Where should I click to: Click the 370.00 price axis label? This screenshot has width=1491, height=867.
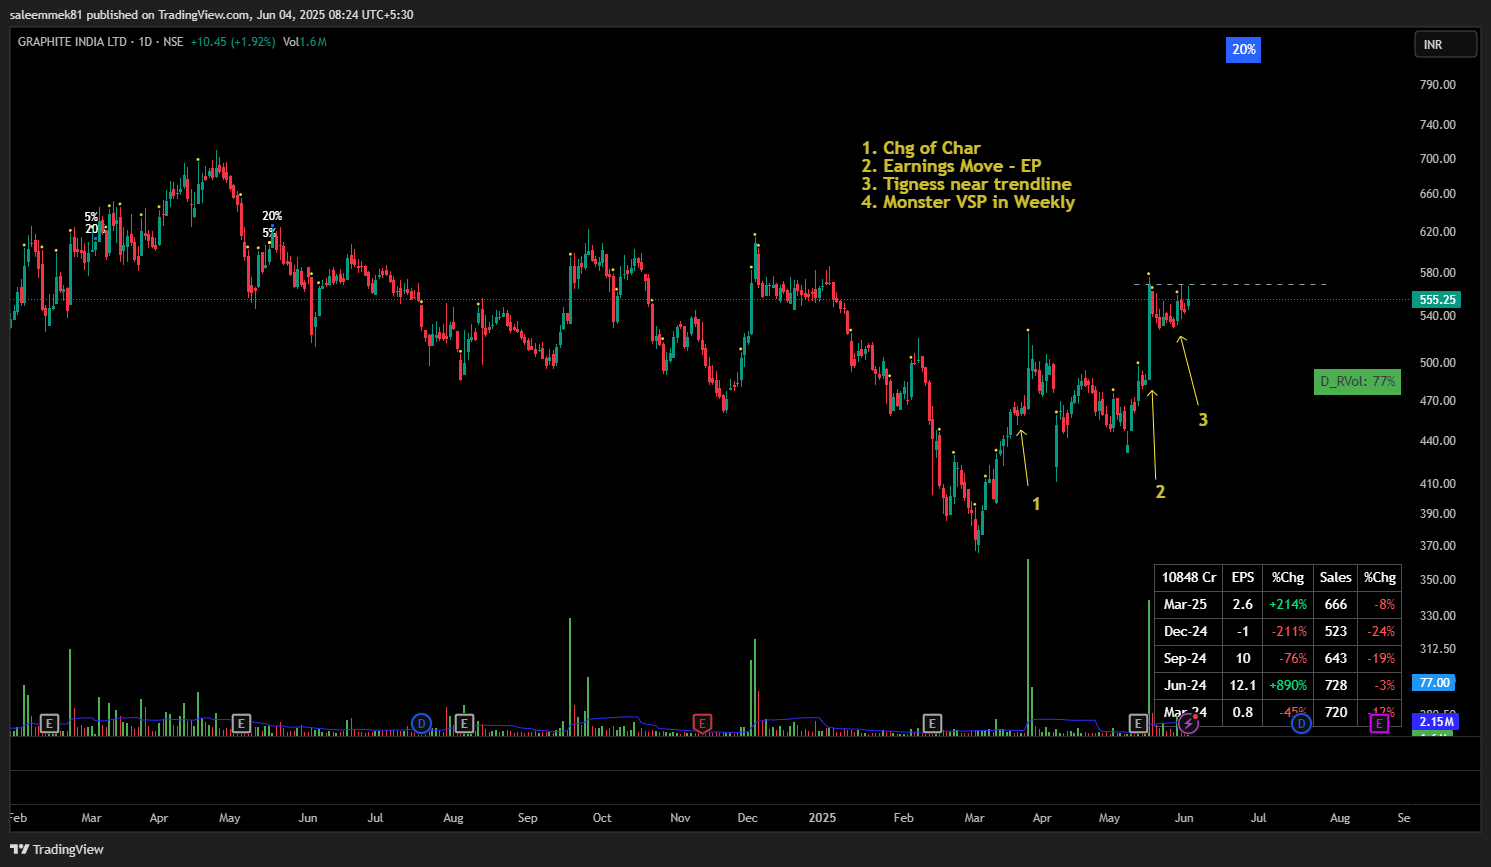[x=1437, y=546]
